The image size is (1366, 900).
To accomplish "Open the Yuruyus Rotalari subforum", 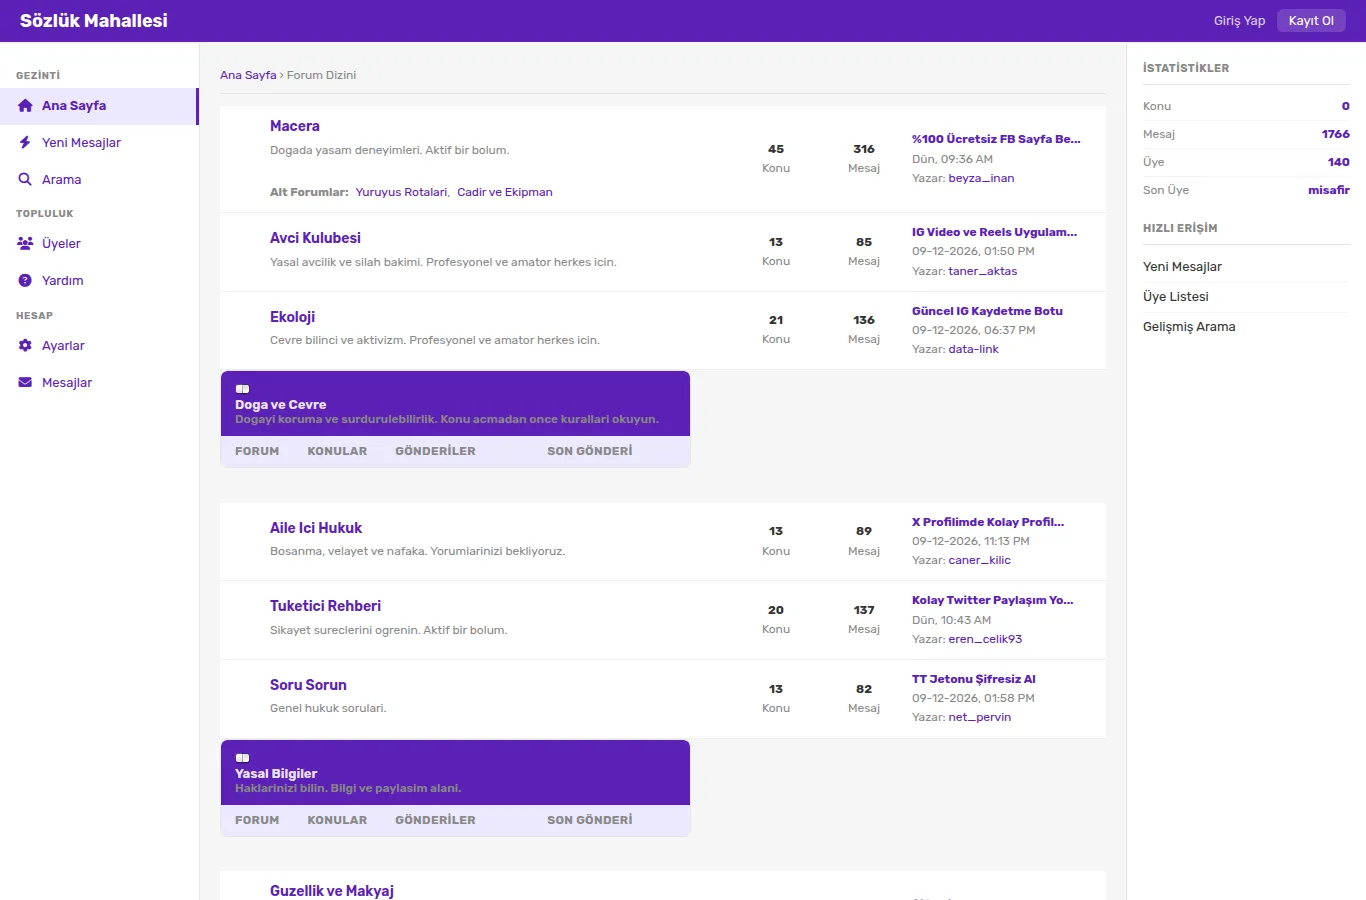I will click(401, 192).
